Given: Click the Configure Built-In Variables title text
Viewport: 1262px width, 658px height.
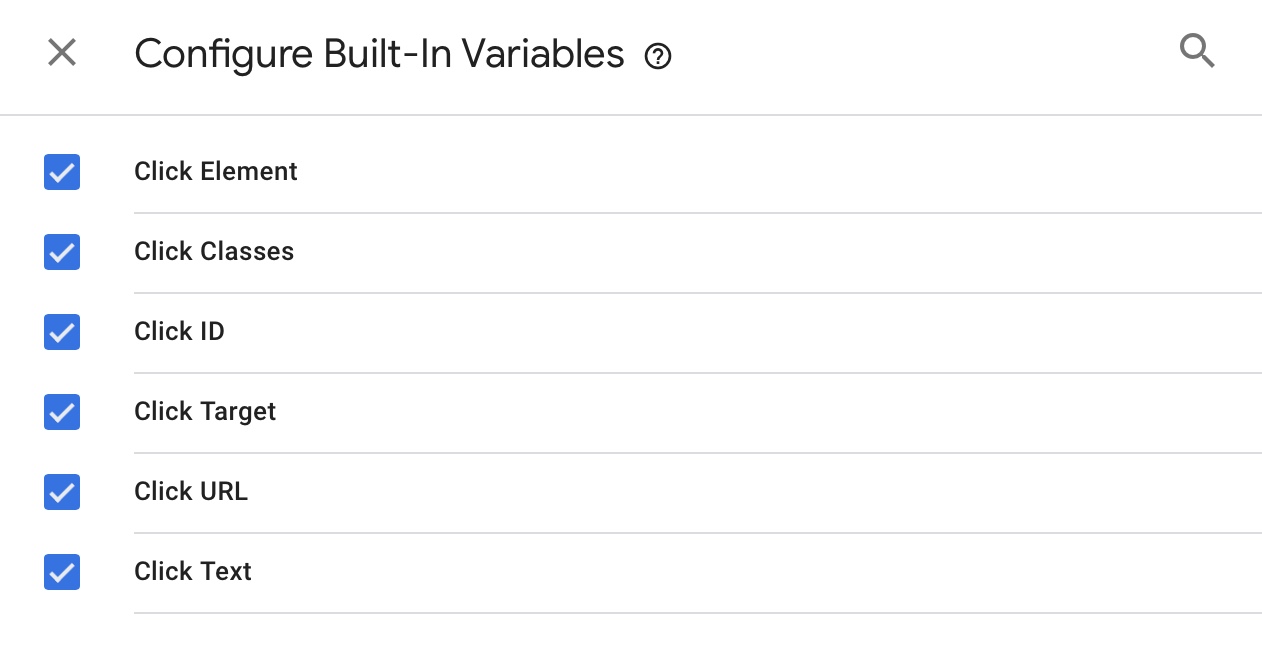Looking at the screenshot, I should click(379, 54).
